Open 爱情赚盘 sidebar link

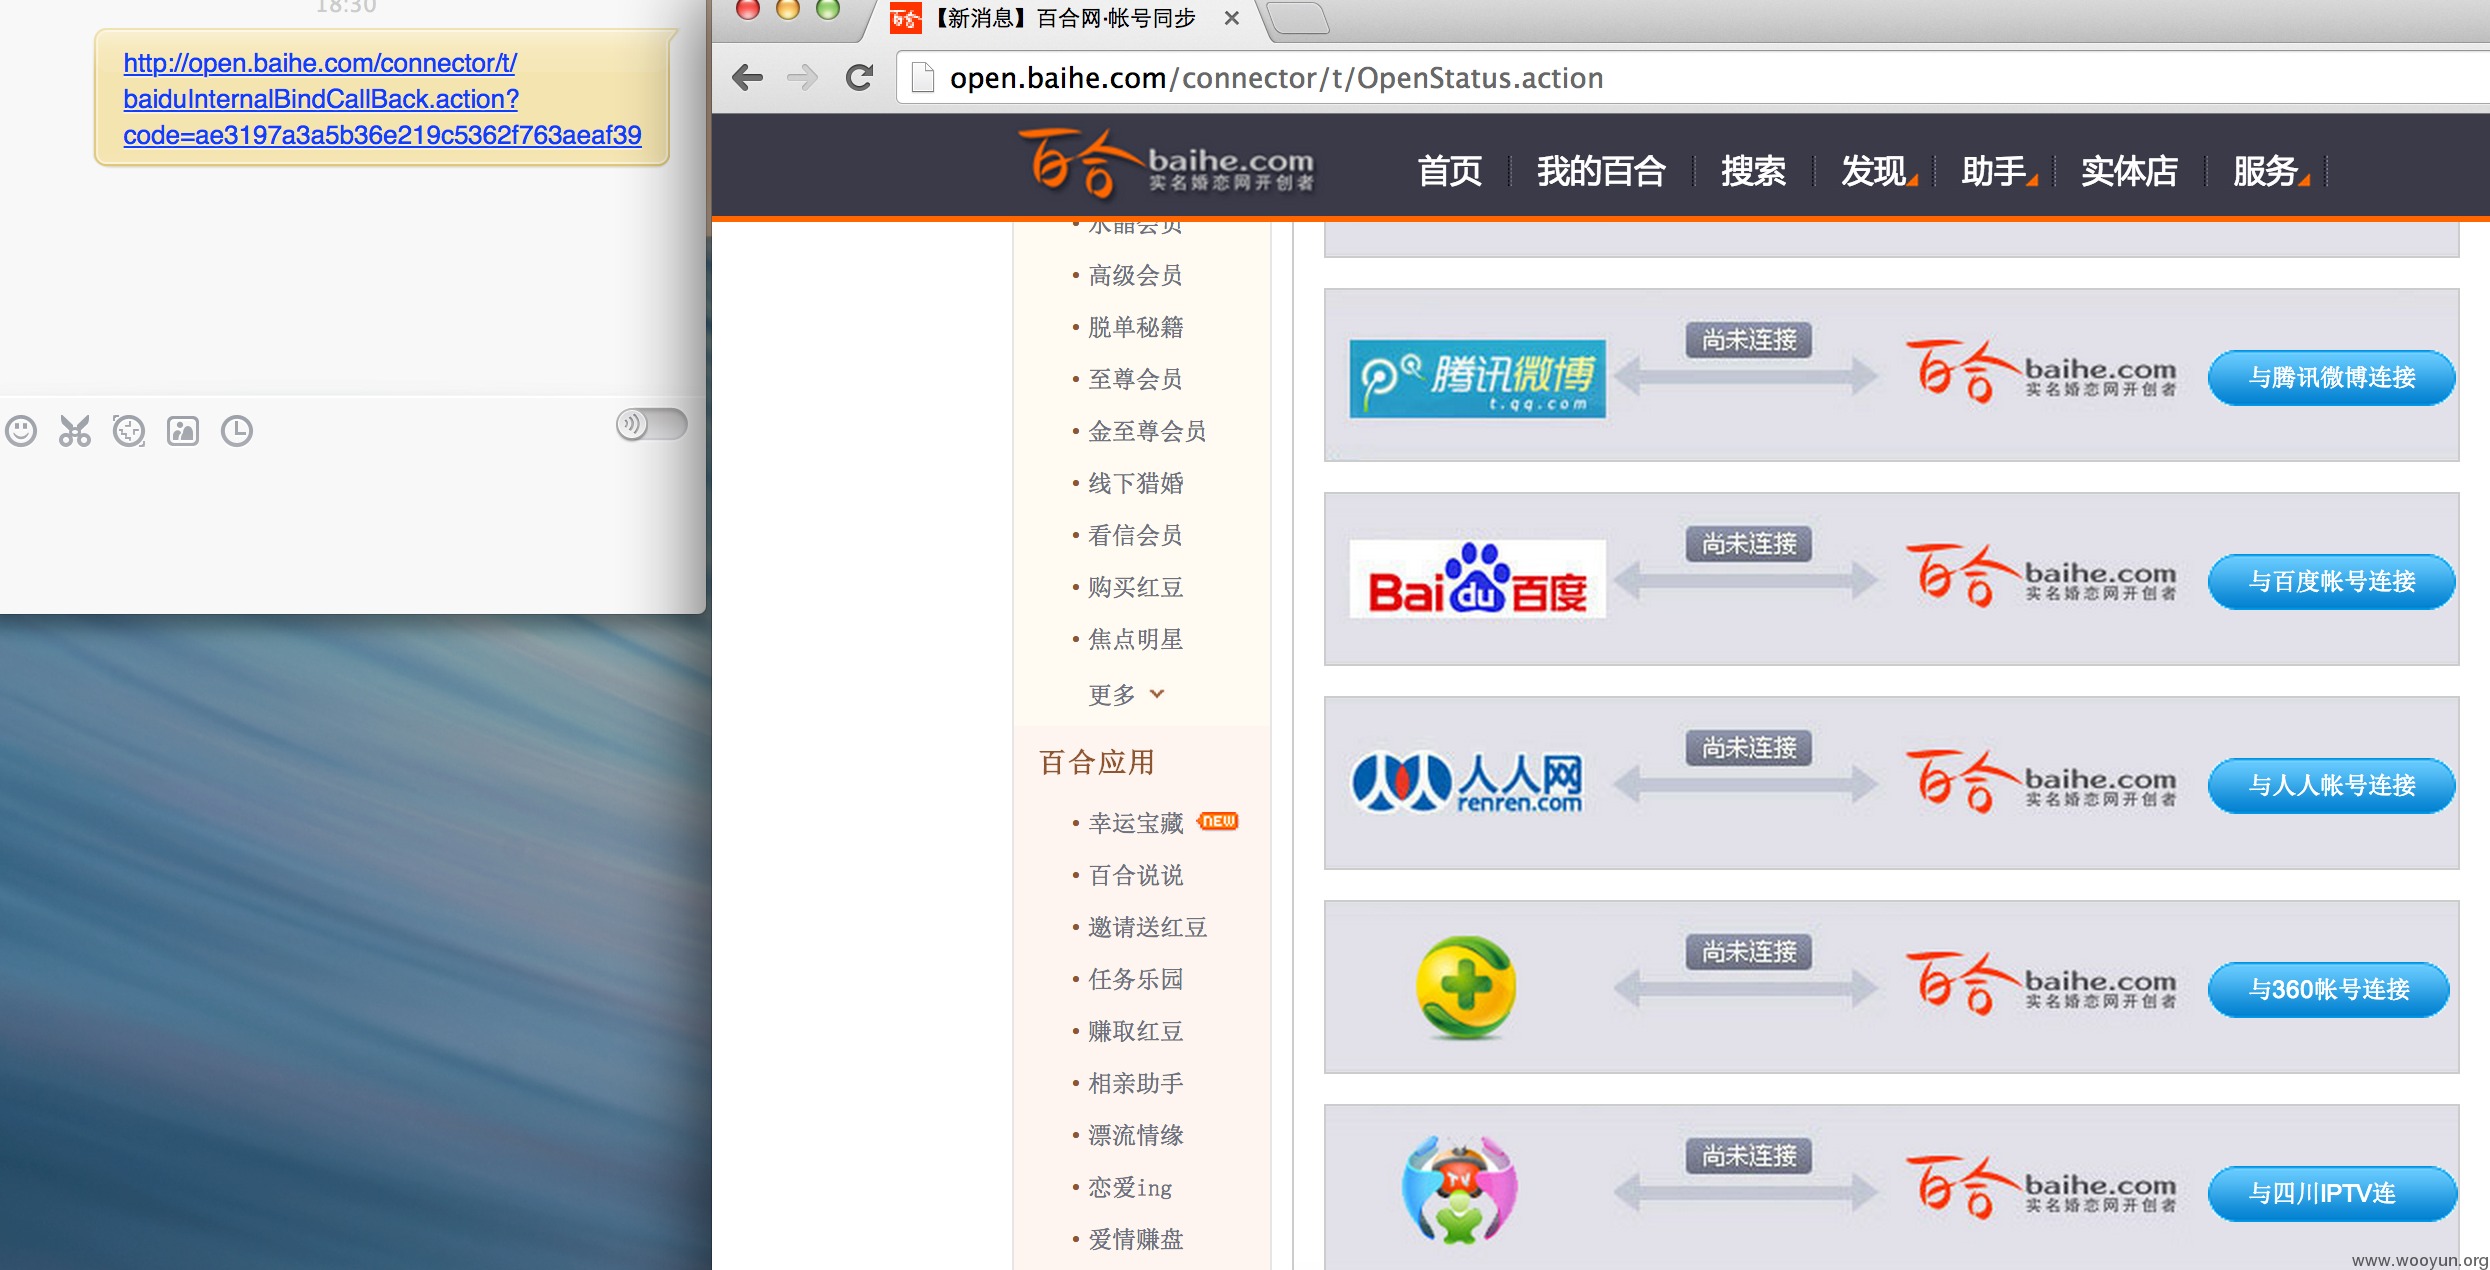point(1135,1239)
